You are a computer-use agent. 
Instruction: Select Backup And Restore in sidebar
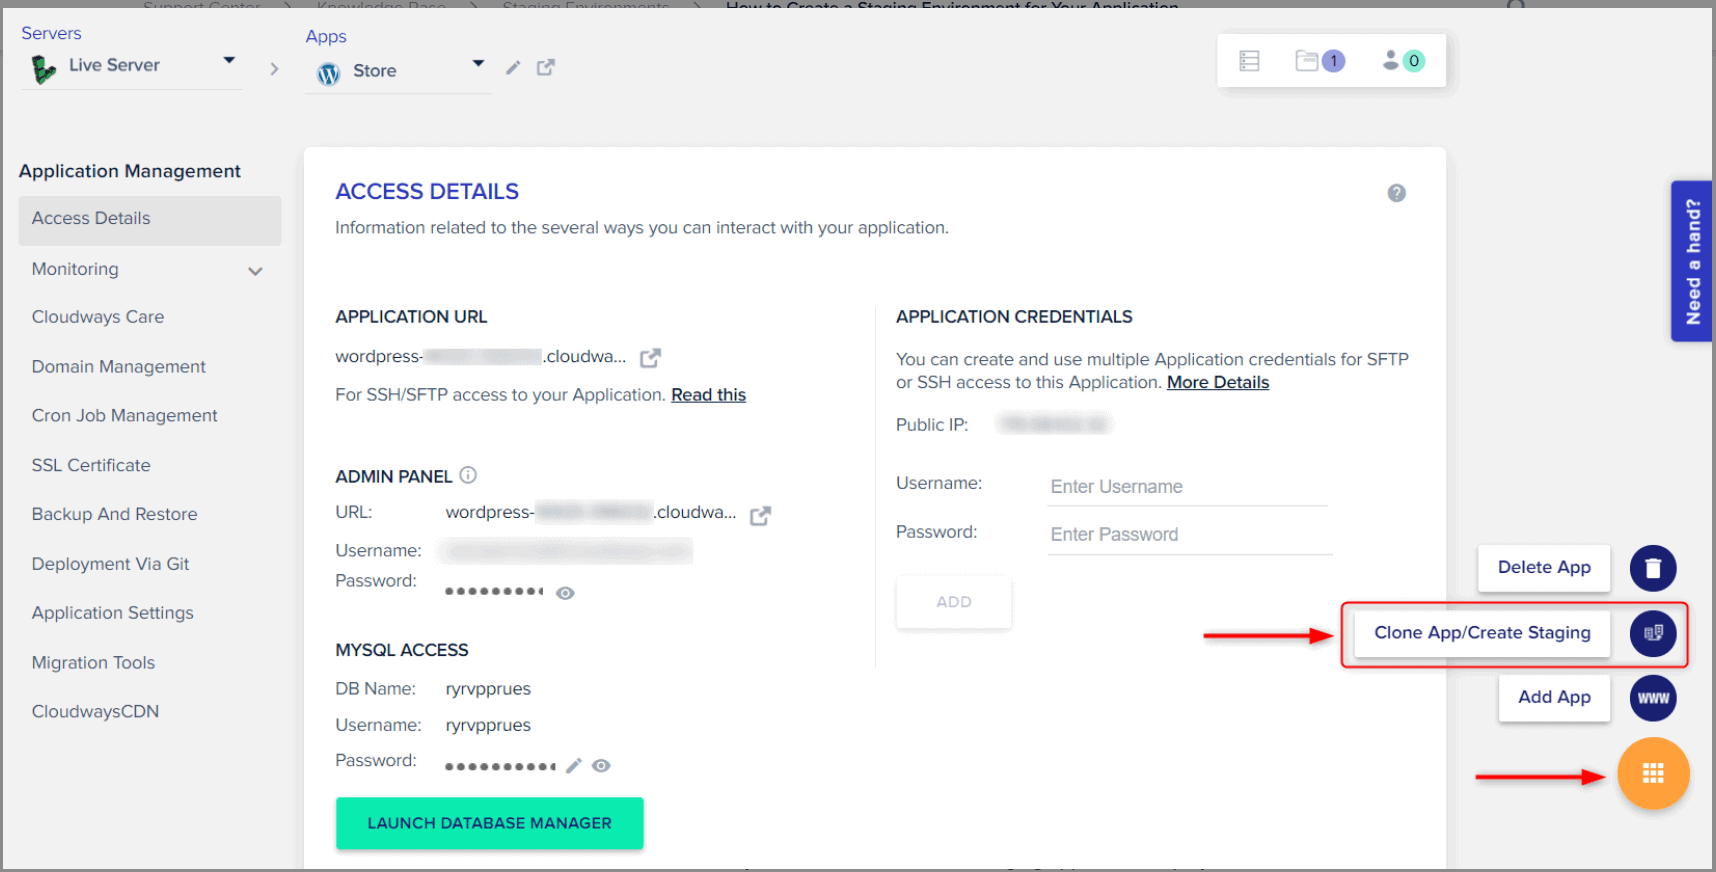coord(114,514)
